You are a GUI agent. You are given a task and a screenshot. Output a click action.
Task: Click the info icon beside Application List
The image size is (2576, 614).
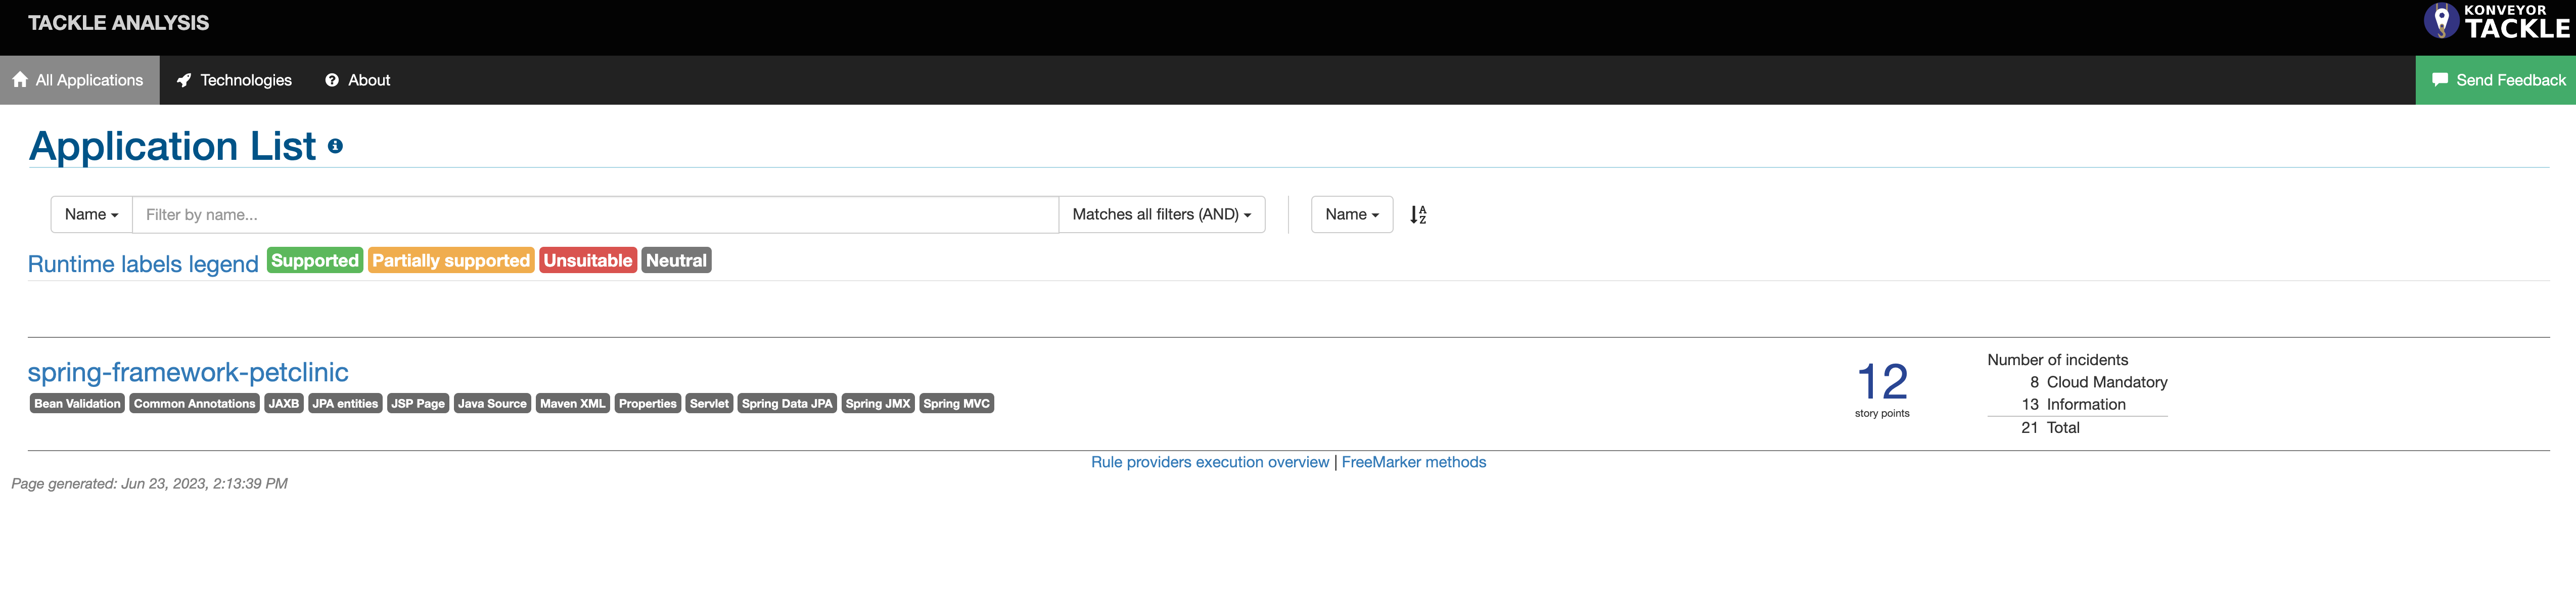(x=335, y=147)
